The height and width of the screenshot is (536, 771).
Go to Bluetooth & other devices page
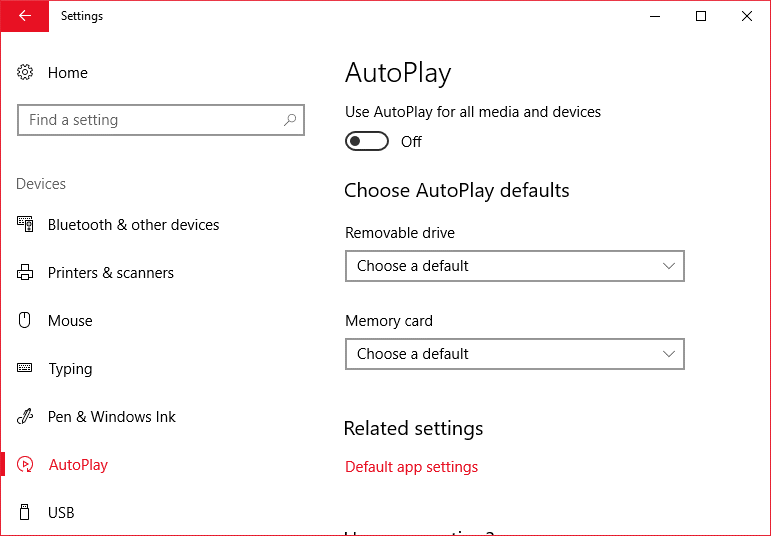(x=133, y=225)
